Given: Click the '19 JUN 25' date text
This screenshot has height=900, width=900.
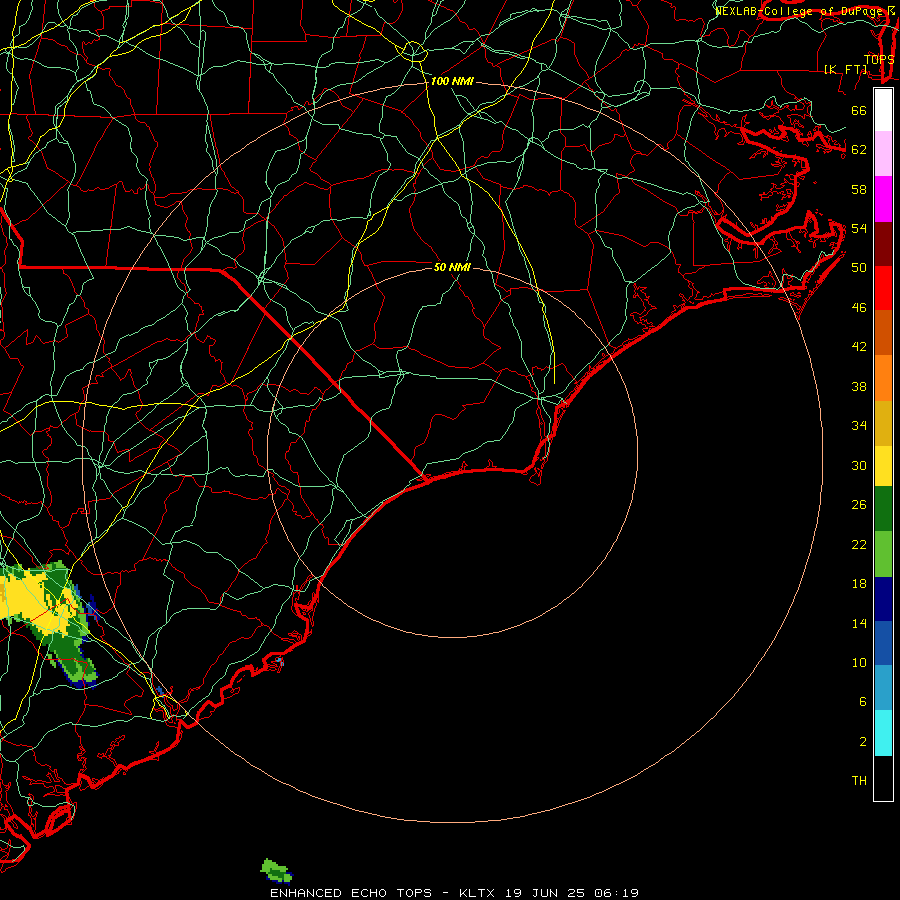Looking at the screenshot, I should [545, 893].
